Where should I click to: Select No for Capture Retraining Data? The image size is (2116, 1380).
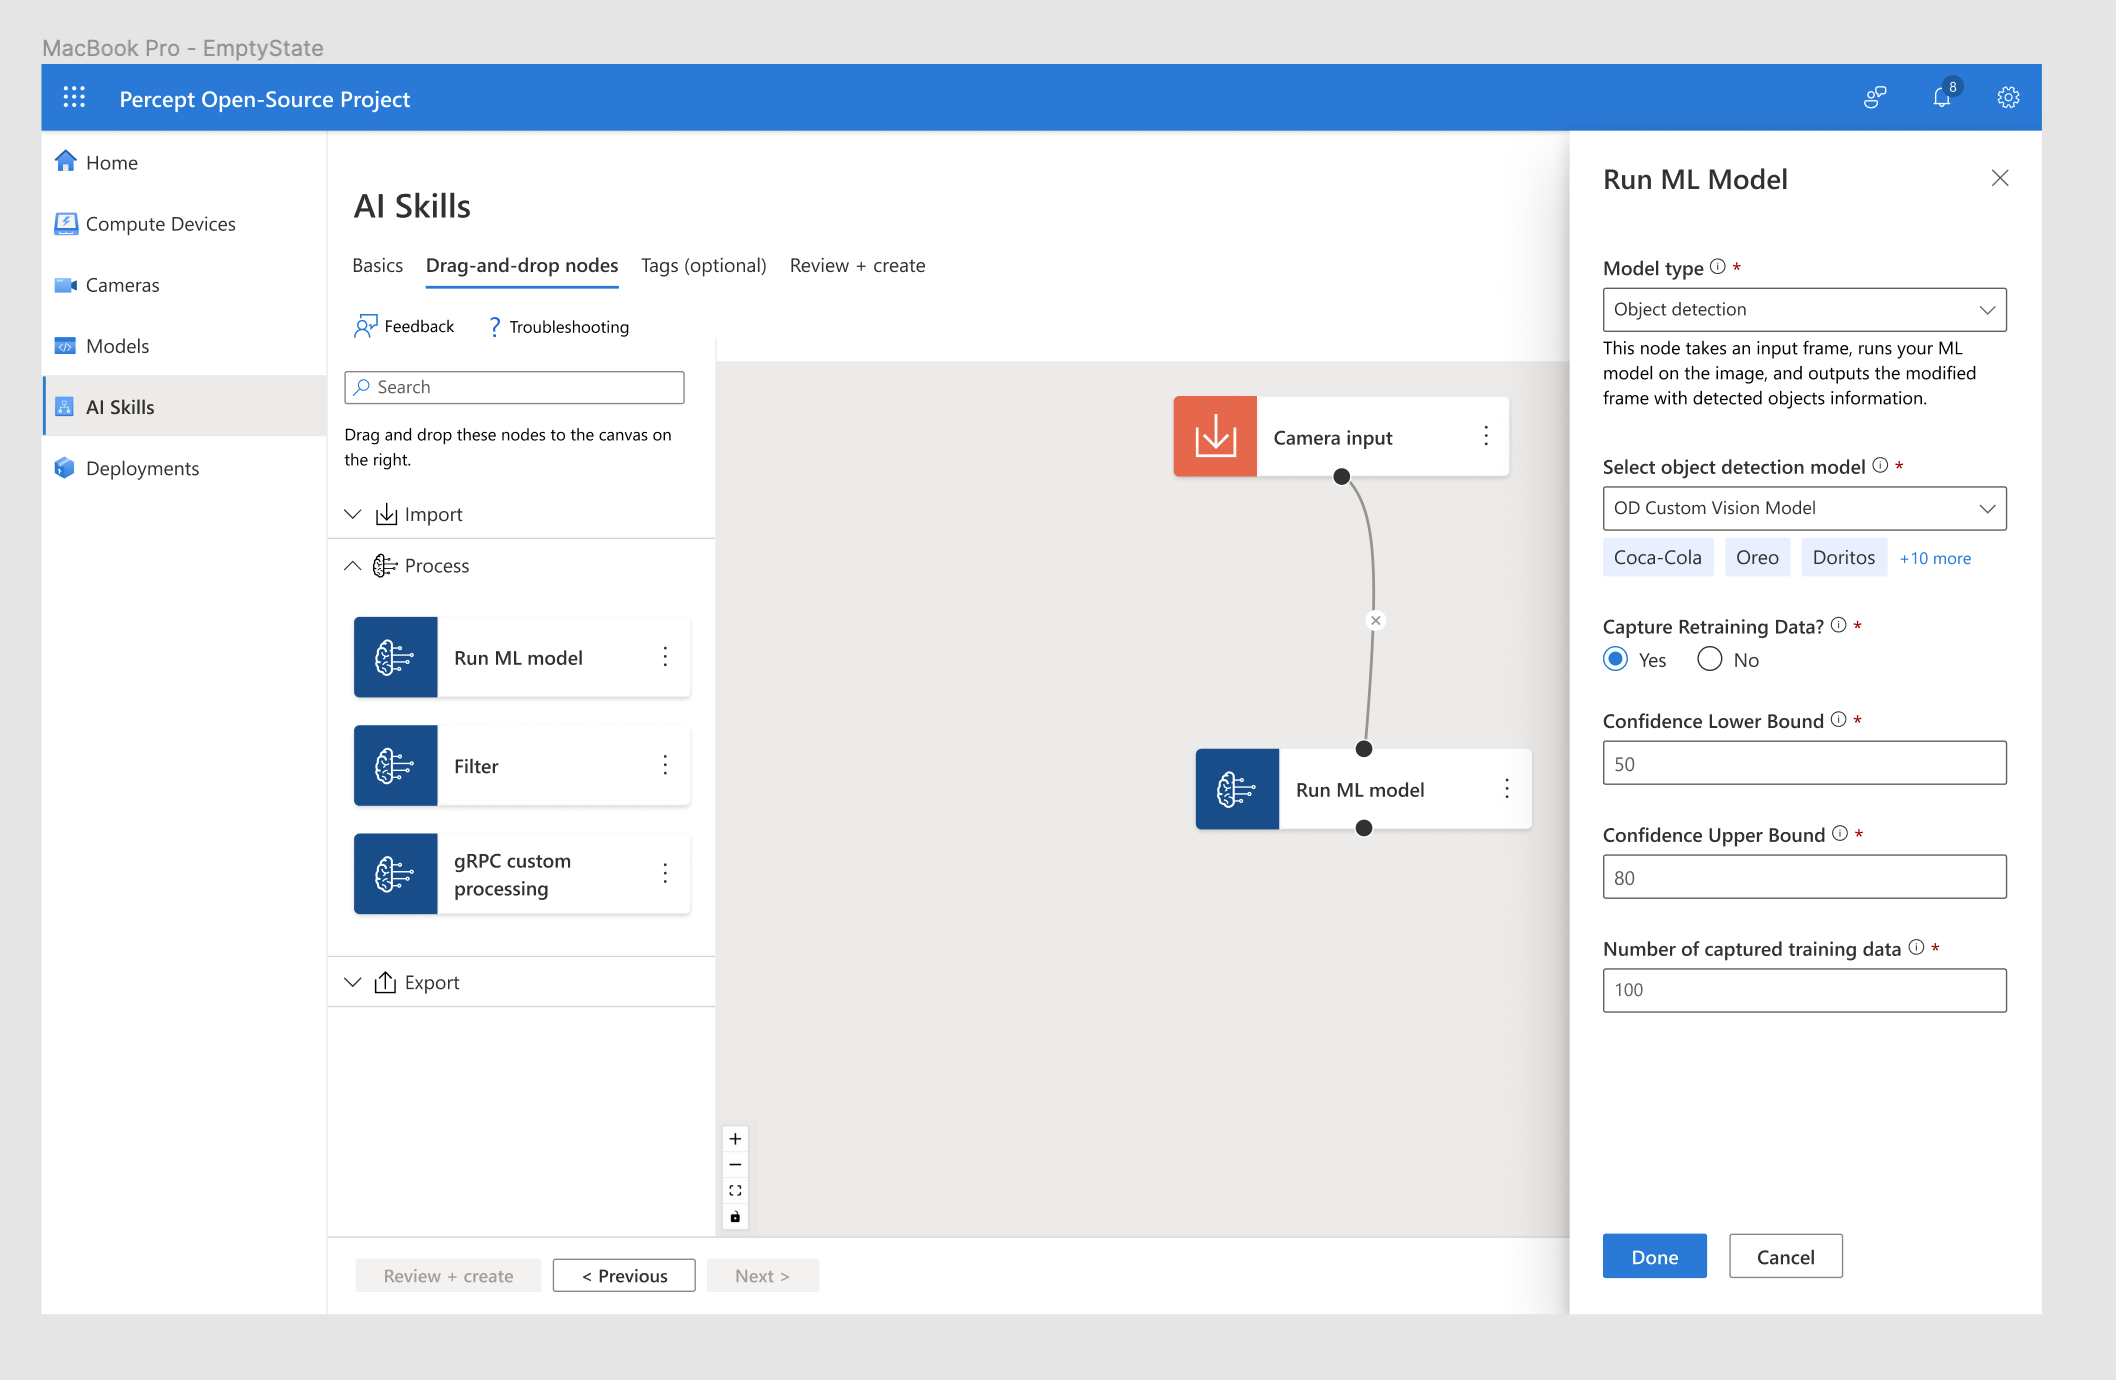click(x=1710, y=659)
